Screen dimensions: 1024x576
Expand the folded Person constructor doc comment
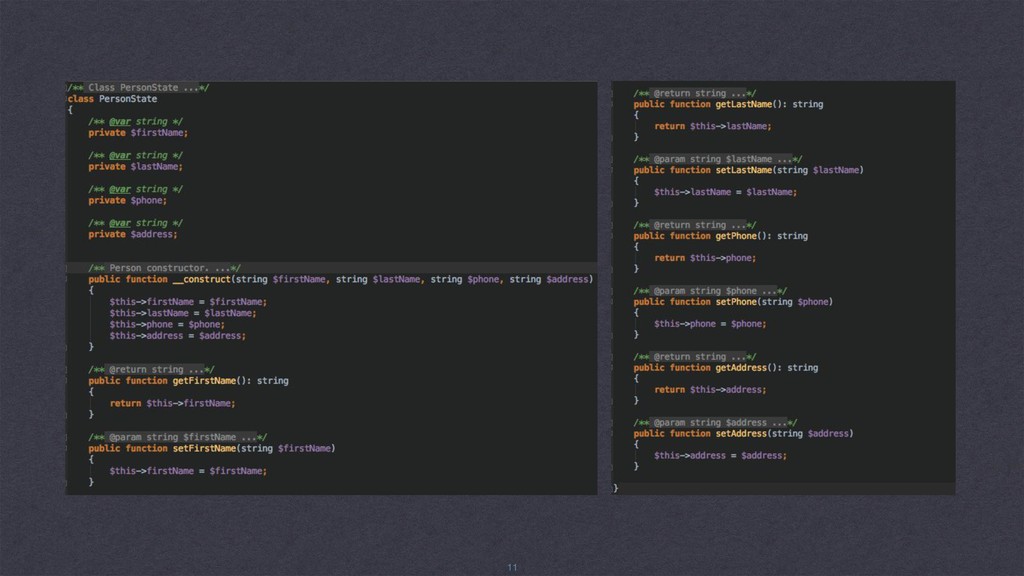165,268
